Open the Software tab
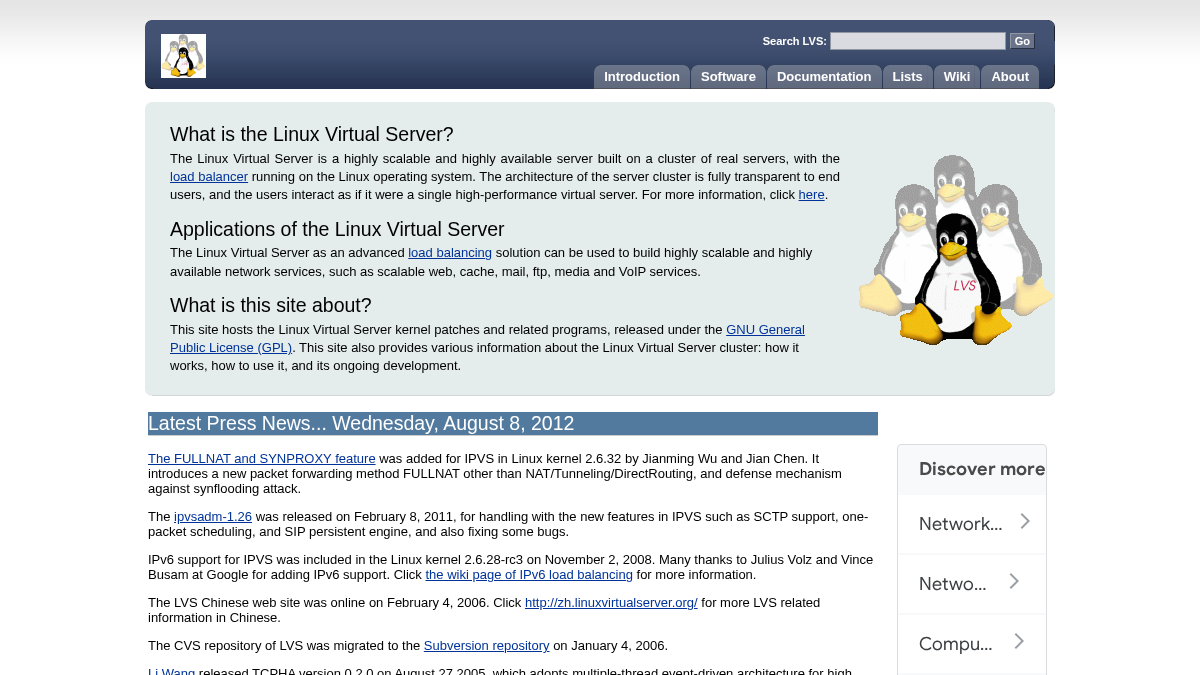 pyautogui.click(x=728, y=77)
